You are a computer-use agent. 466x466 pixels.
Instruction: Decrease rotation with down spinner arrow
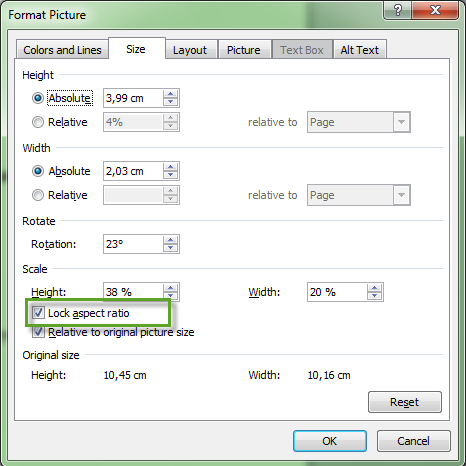[x=171, y=248]
